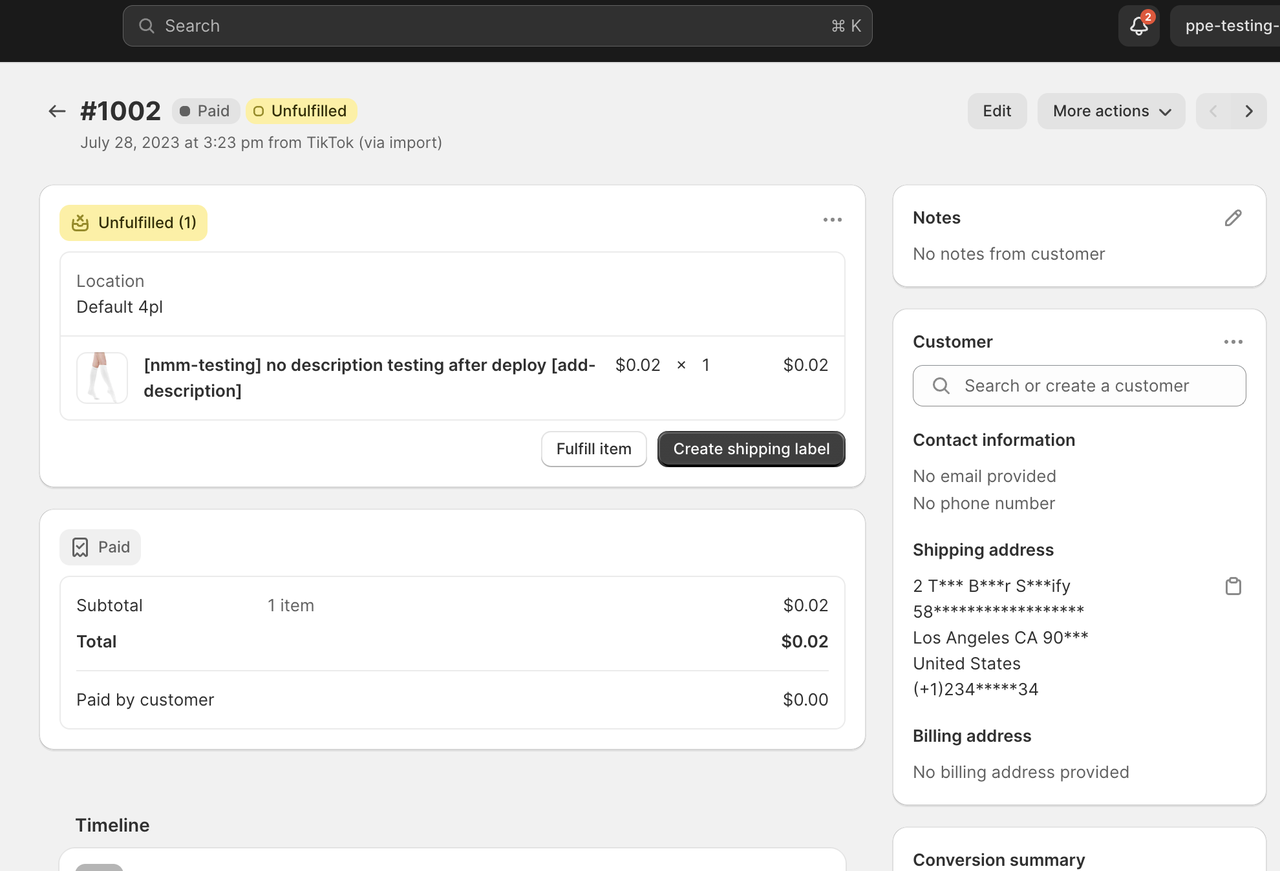Go to next order using right chevron
The width and height of the screenshot is (1280, 871).
click(x=1249, y=111)
